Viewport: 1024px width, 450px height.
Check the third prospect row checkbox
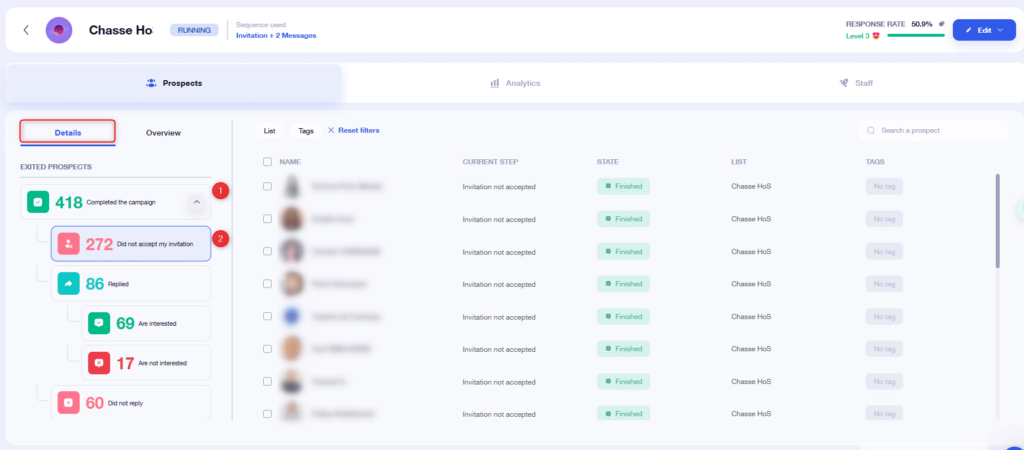coord(267,251)
